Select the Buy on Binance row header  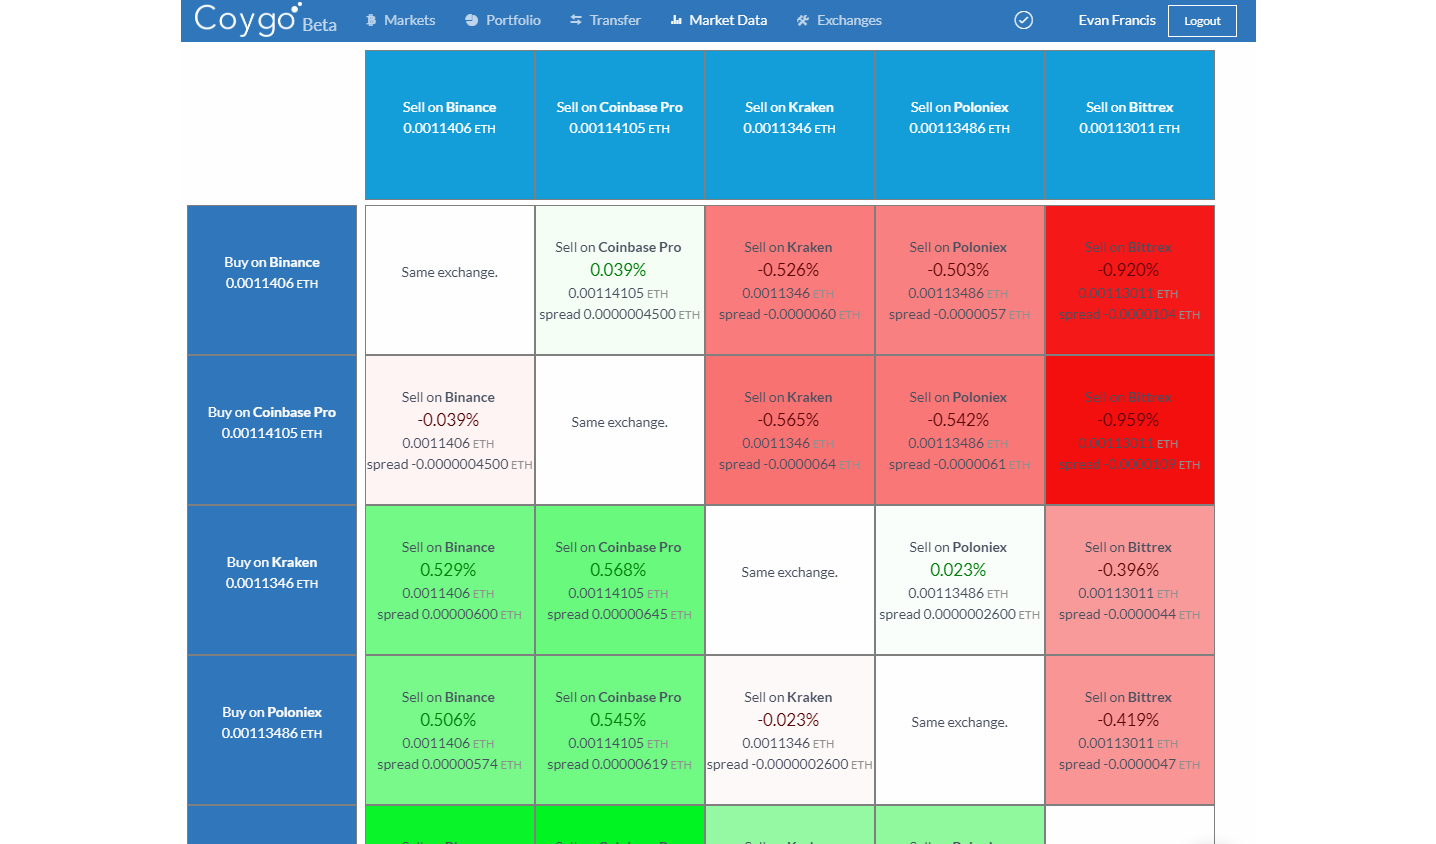tap(272, 280)
